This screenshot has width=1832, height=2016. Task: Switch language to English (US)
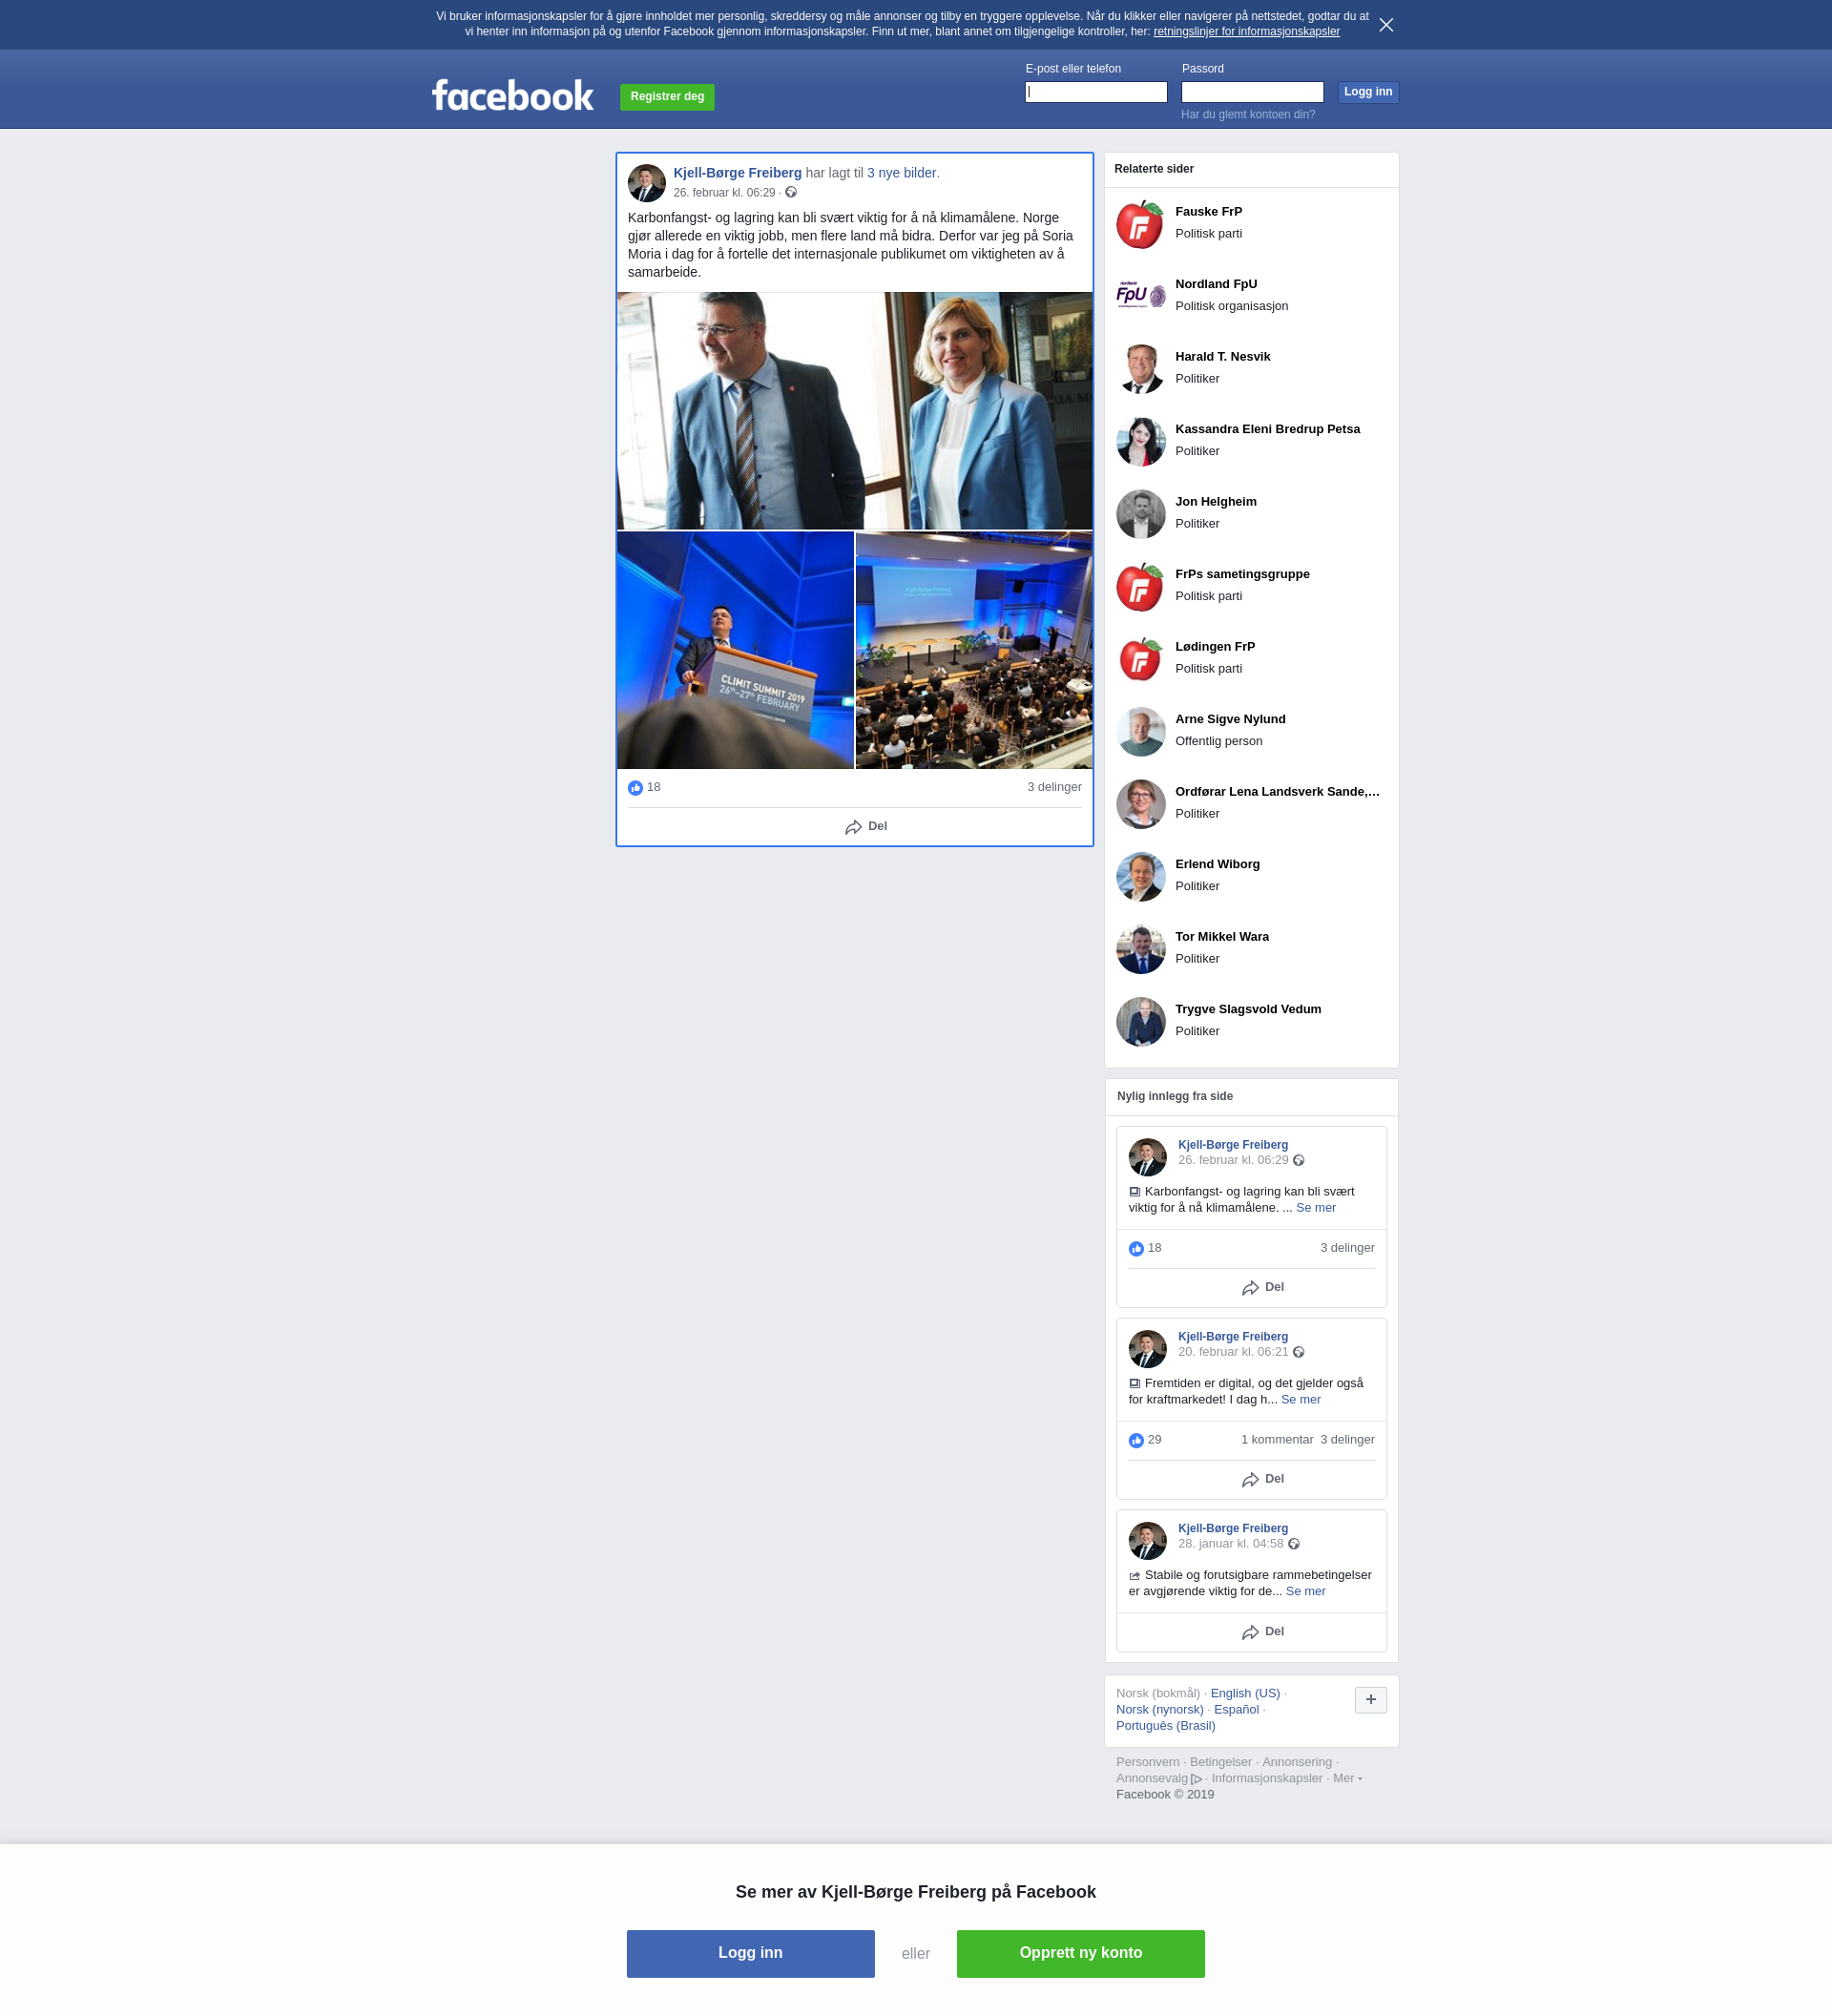(1245, 1694)
